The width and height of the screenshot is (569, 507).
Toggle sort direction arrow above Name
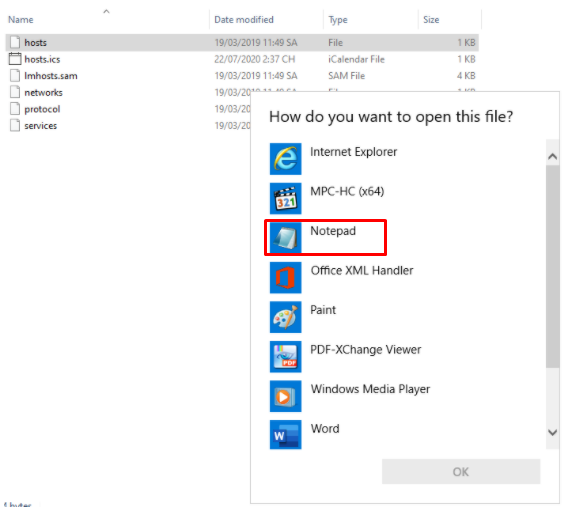(x=106, y=12)
